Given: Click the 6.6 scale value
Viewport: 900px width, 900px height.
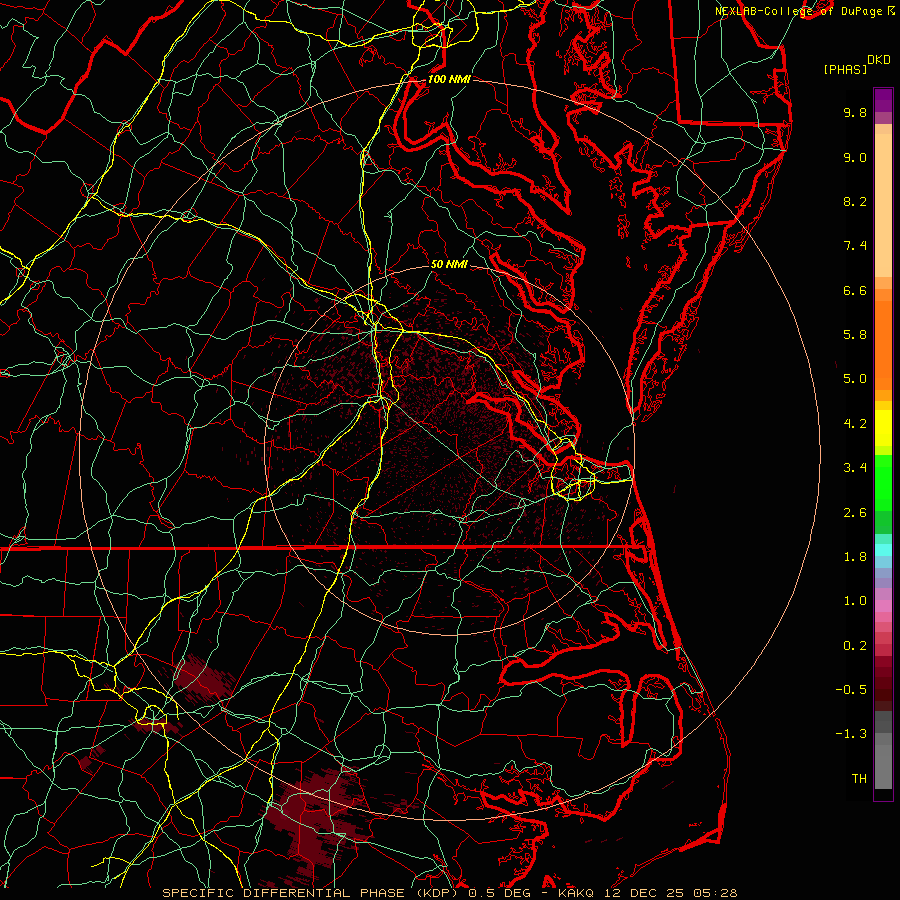Looking at the screenshot, I should click(x=855, y=290).
